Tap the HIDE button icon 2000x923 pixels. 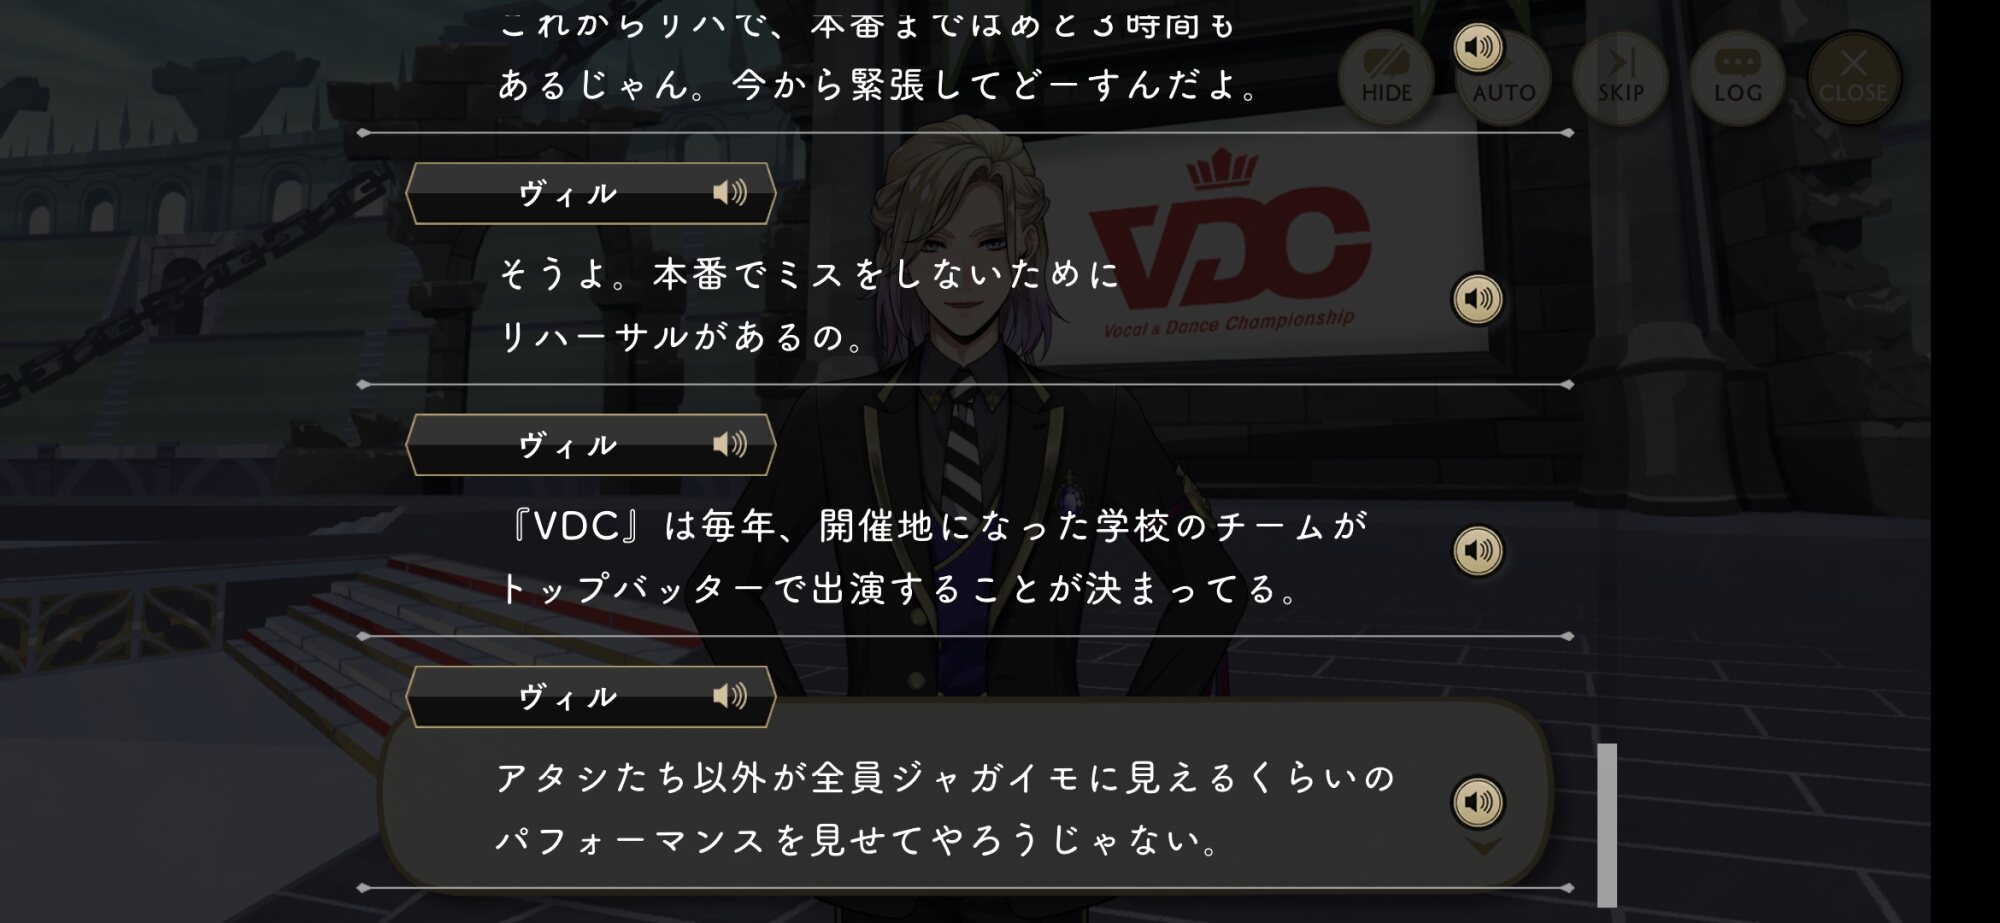[1386, 77]
